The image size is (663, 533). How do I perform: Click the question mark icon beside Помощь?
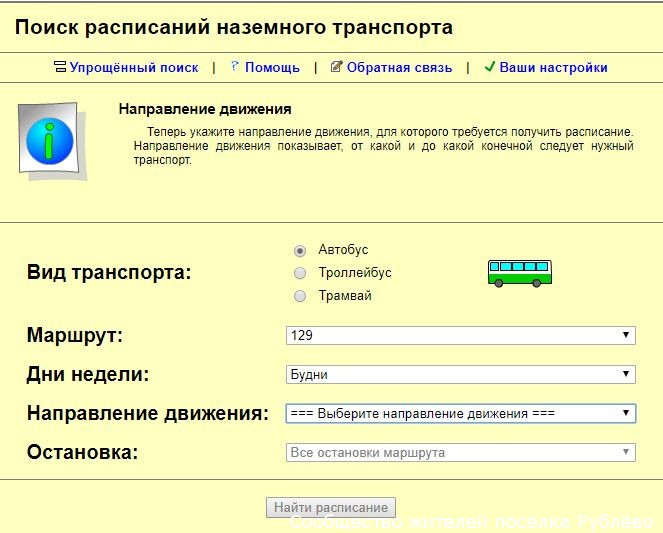235,67
